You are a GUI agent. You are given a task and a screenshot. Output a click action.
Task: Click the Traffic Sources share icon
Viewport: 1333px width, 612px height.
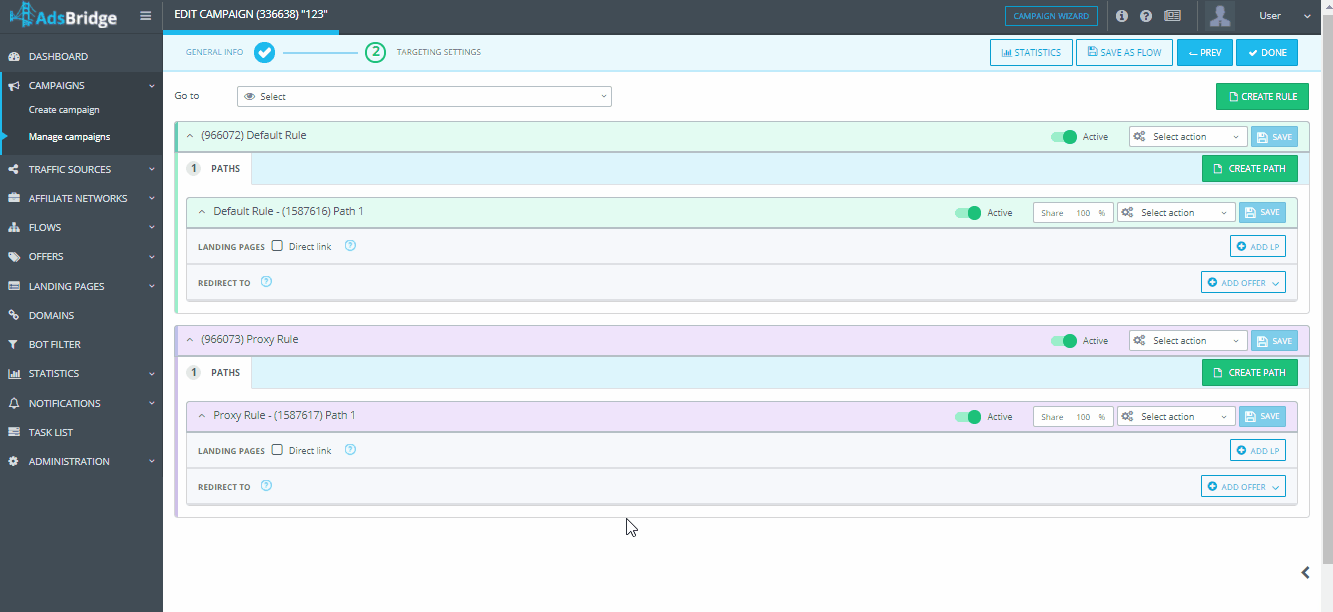click(14, 170)
